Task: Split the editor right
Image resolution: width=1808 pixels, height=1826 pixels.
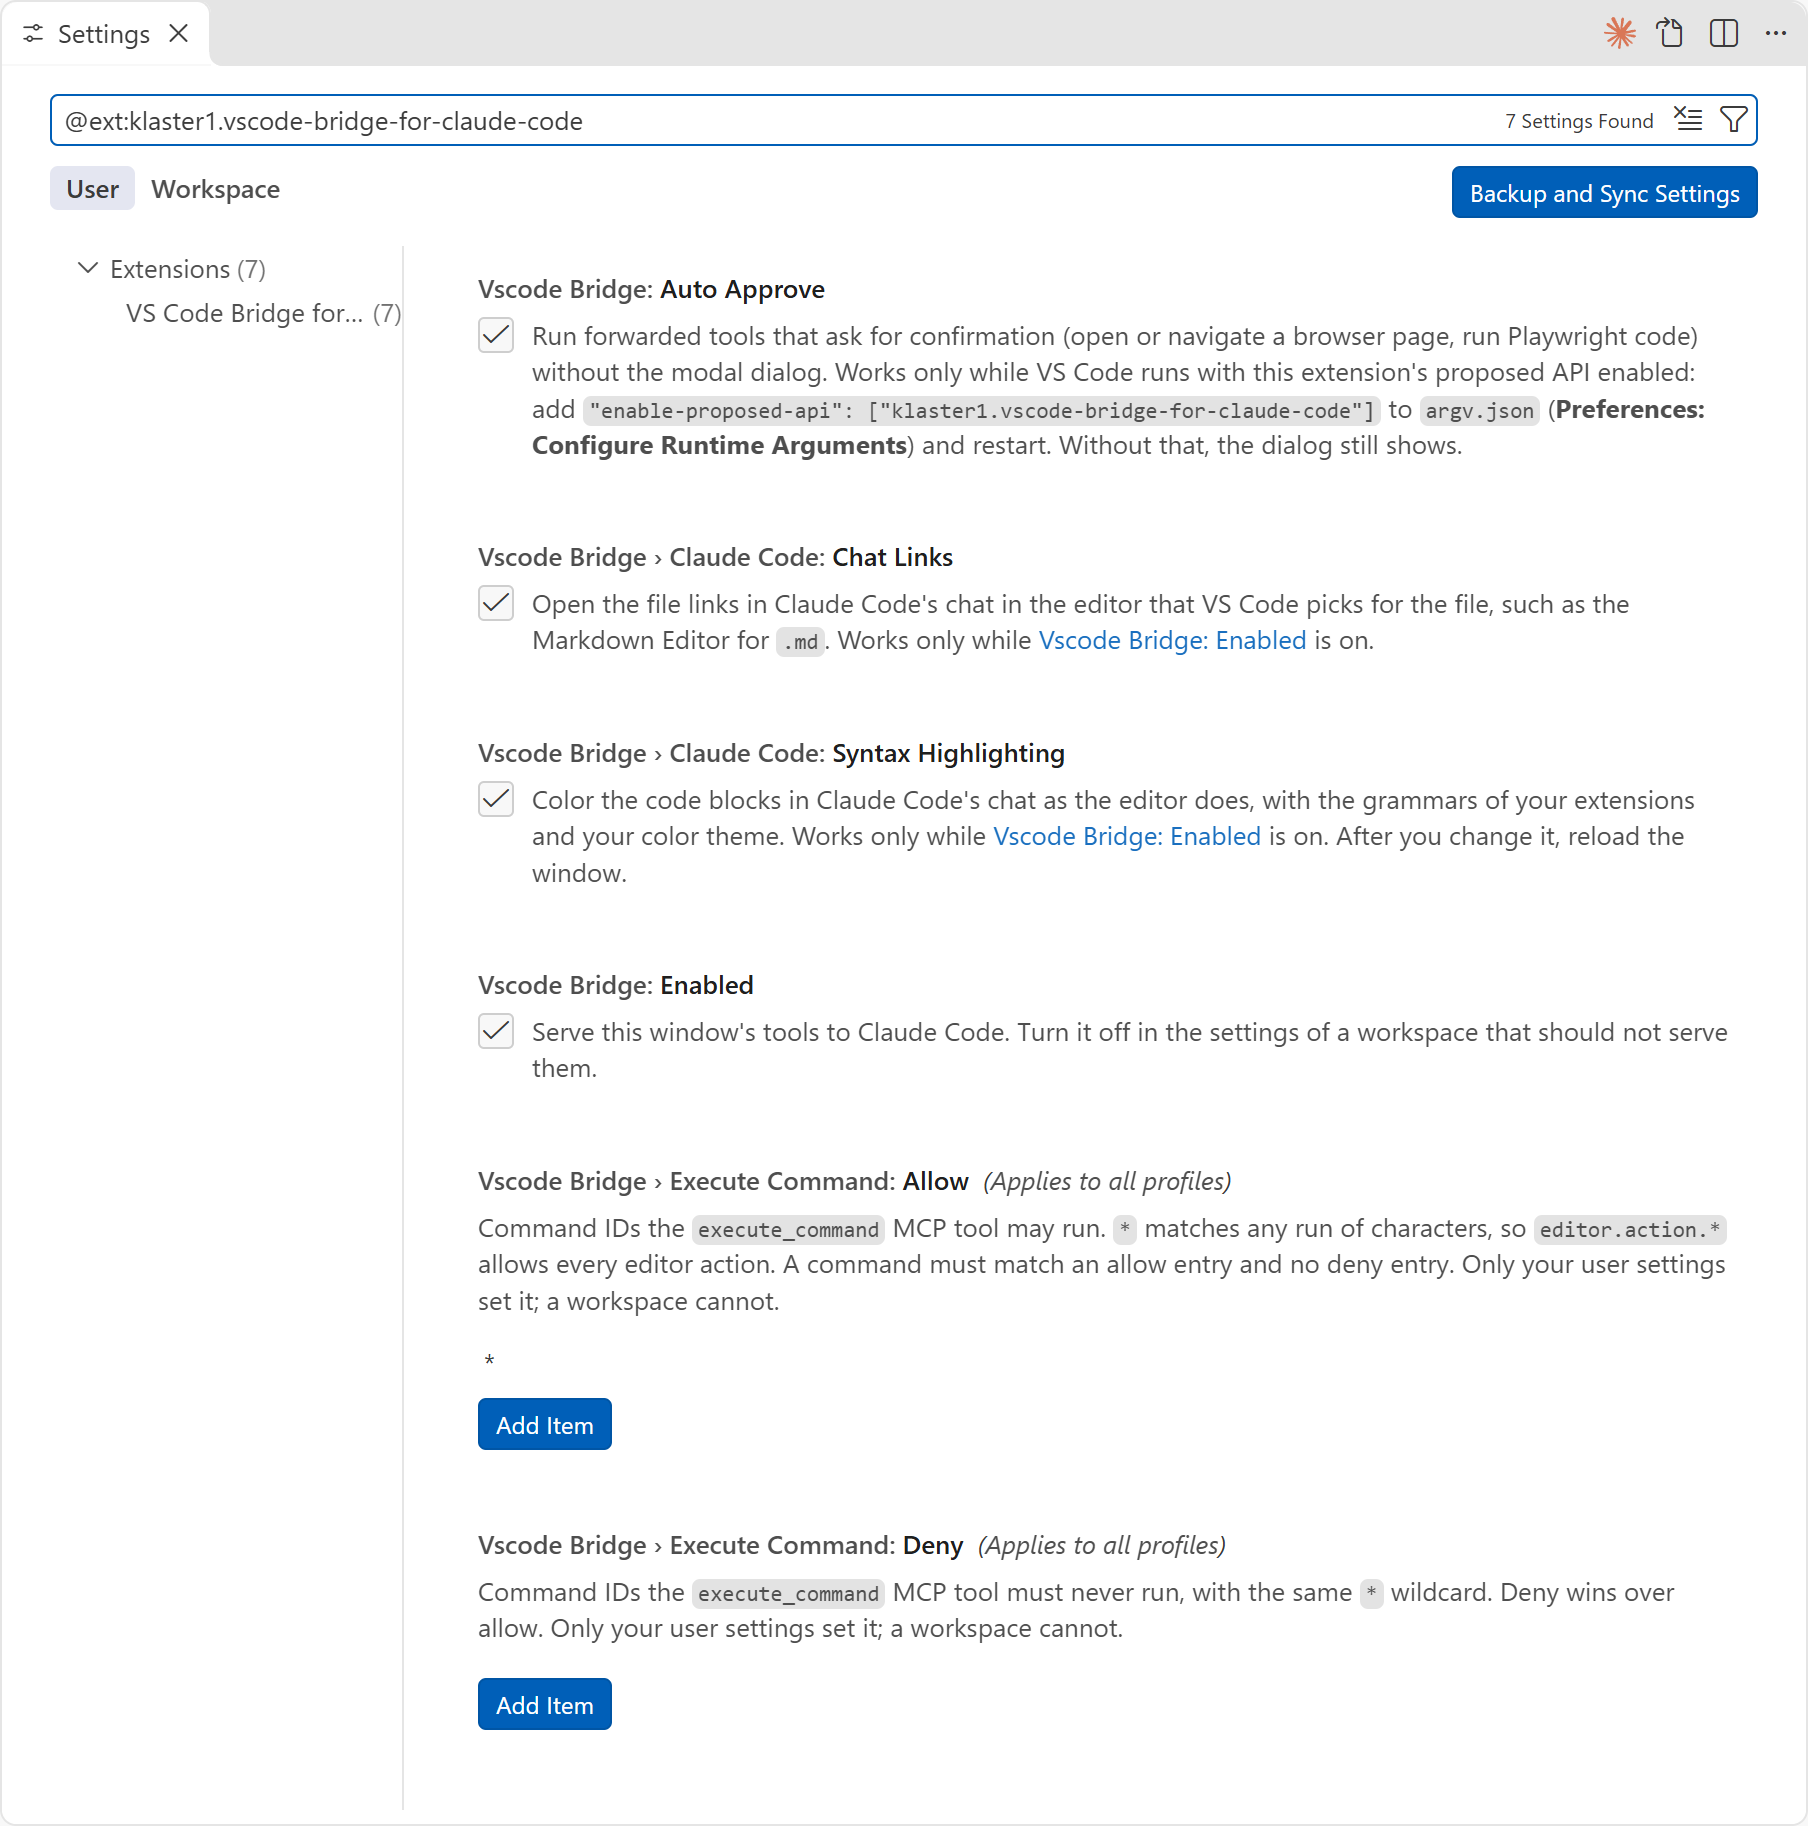Action: [x=1724, y=33]
